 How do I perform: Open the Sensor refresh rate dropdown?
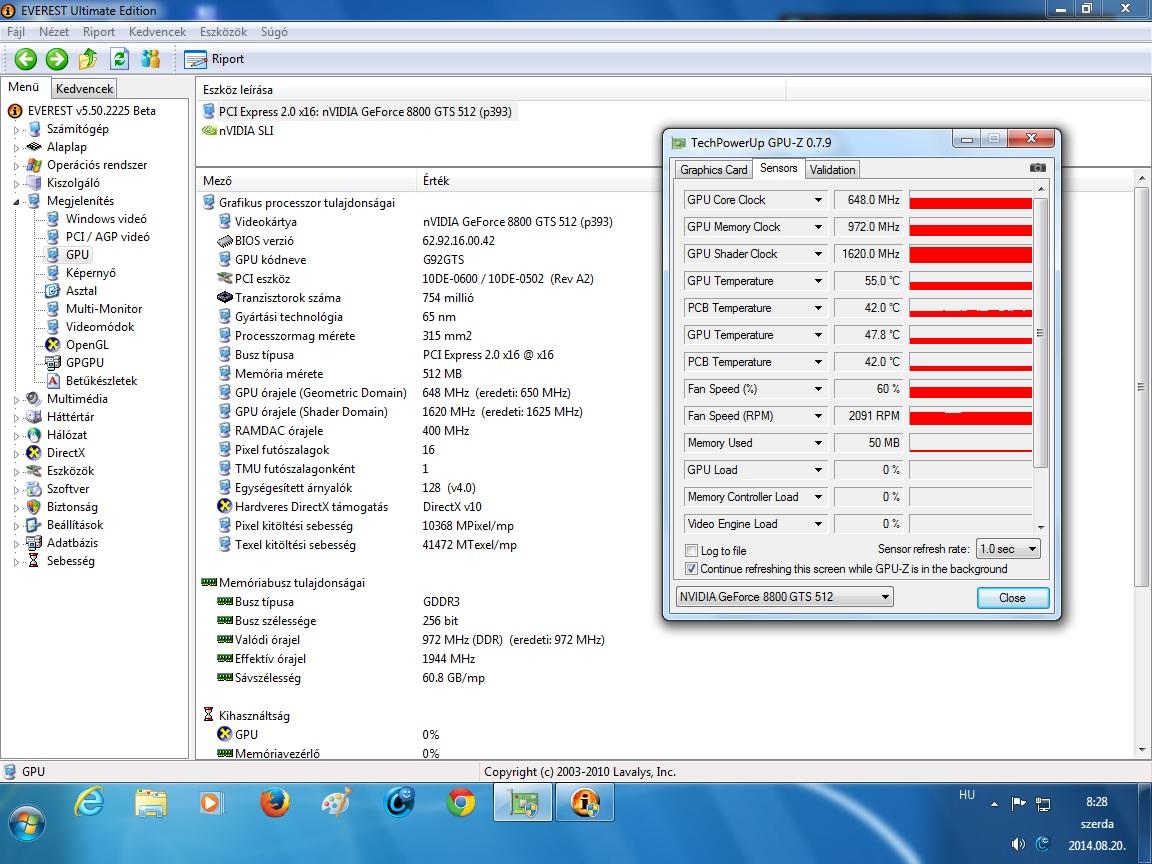(x=1008, y=549)
